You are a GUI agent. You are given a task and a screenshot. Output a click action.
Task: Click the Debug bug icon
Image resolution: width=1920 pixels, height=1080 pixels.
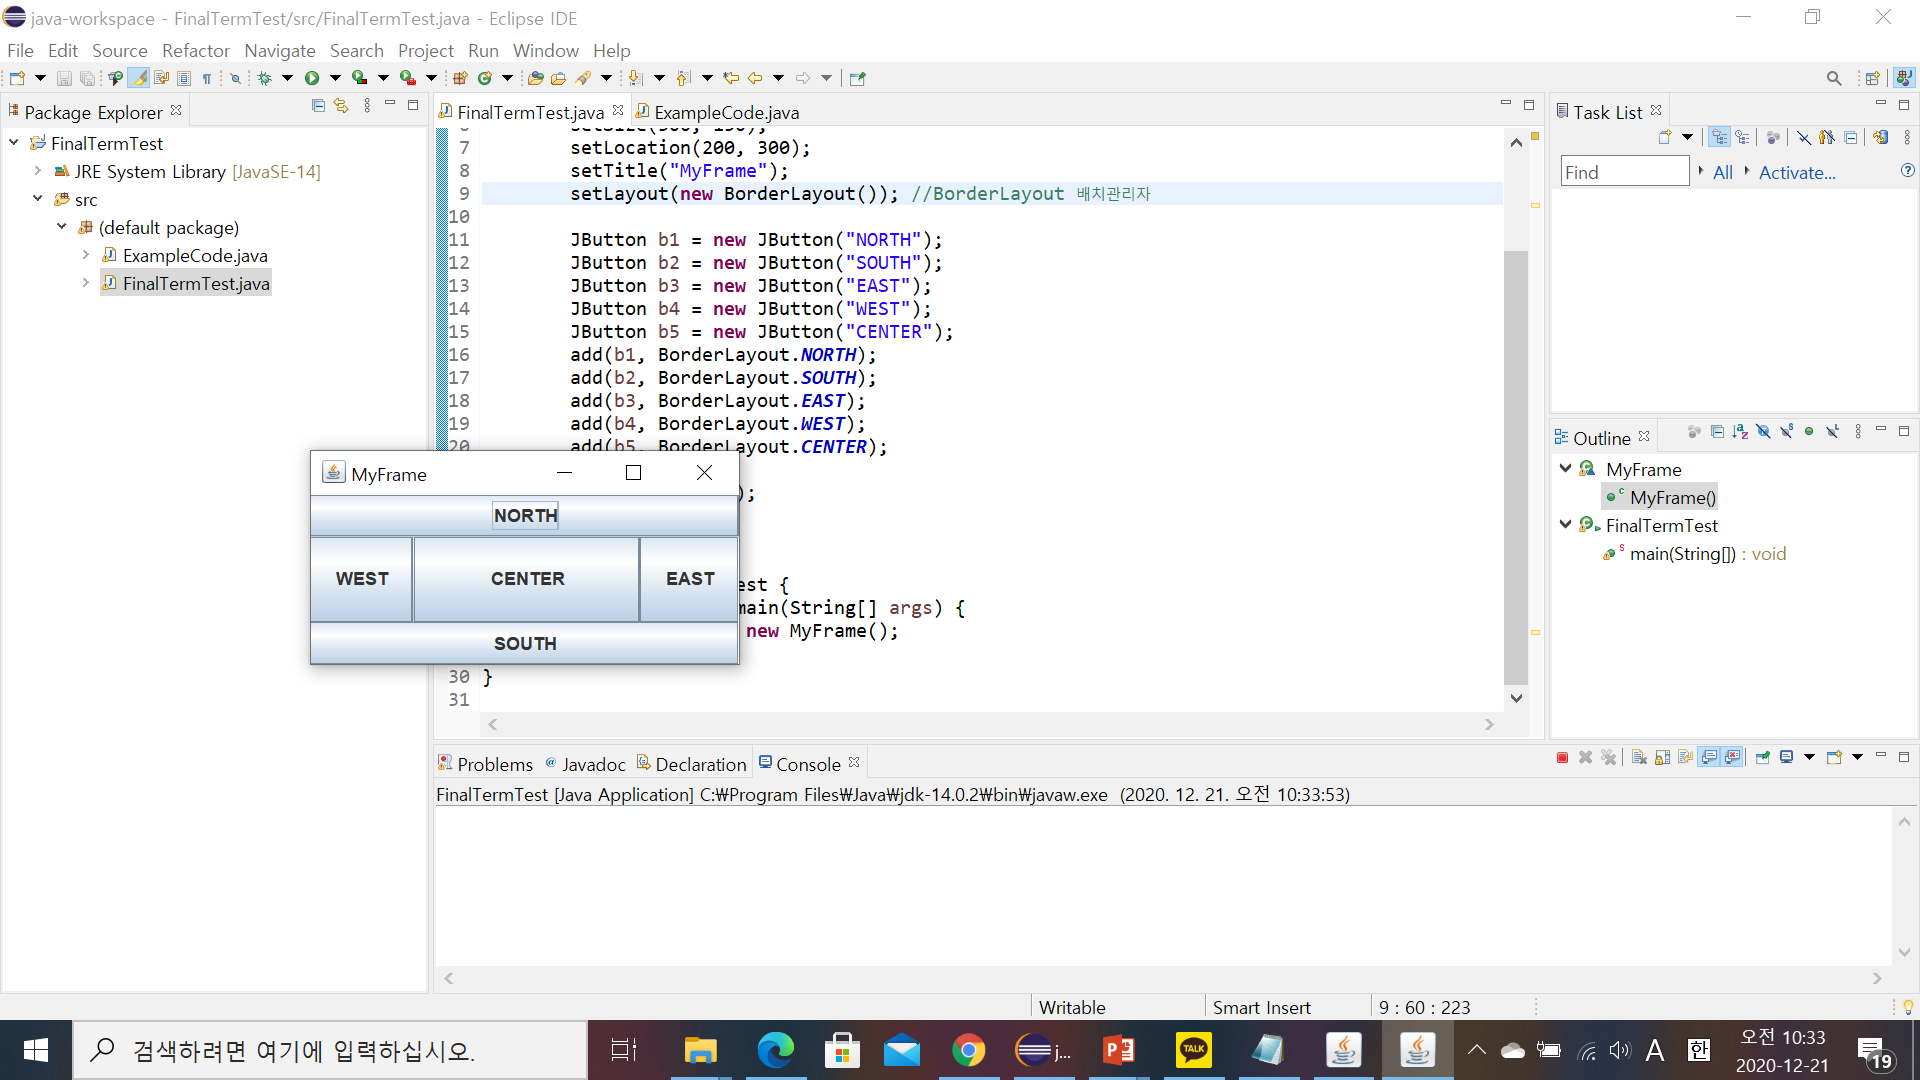coord(264,78)
